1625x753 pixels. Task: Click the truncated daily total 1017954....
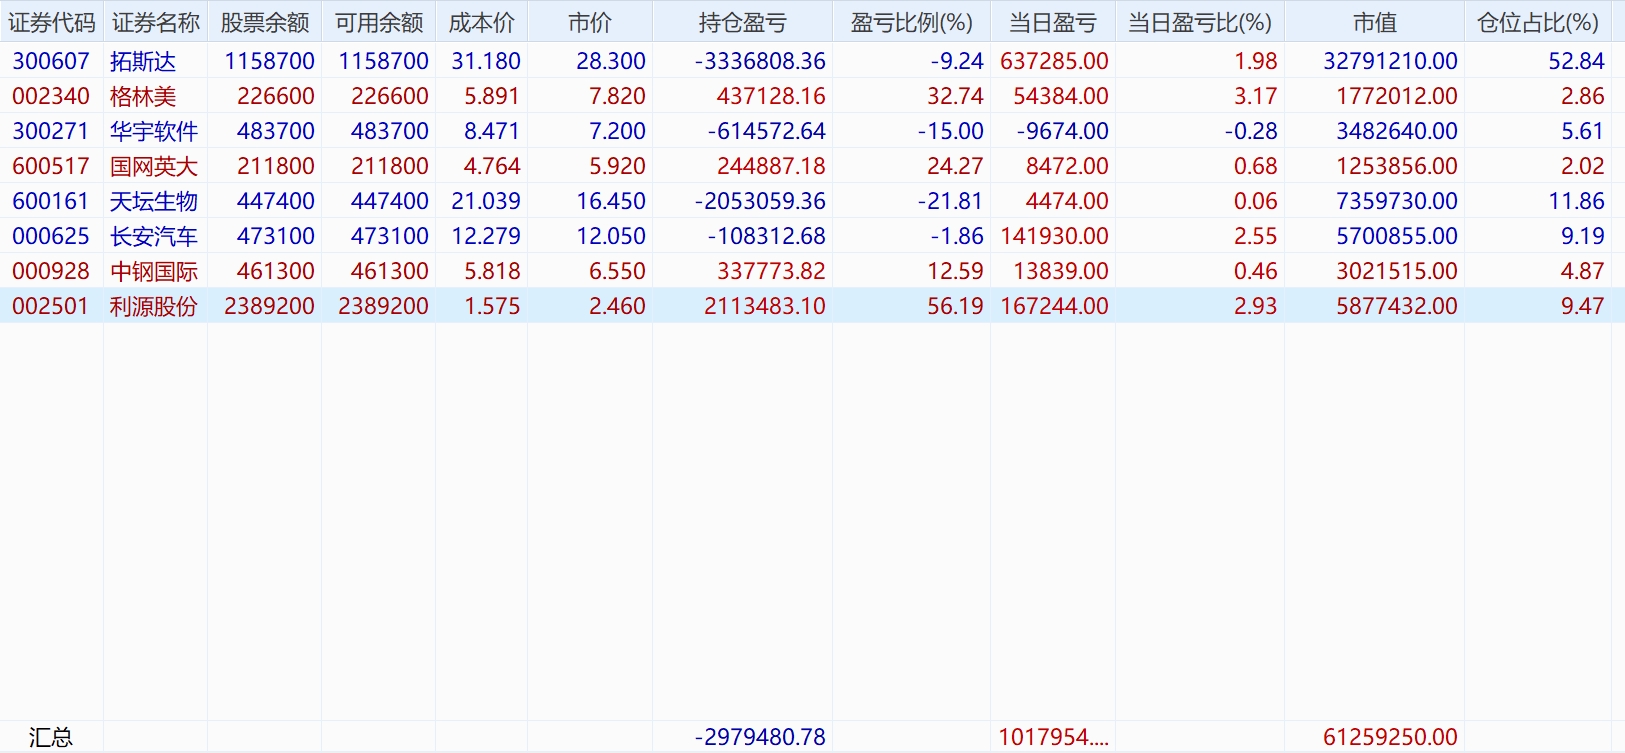(x=1054, y=737)
